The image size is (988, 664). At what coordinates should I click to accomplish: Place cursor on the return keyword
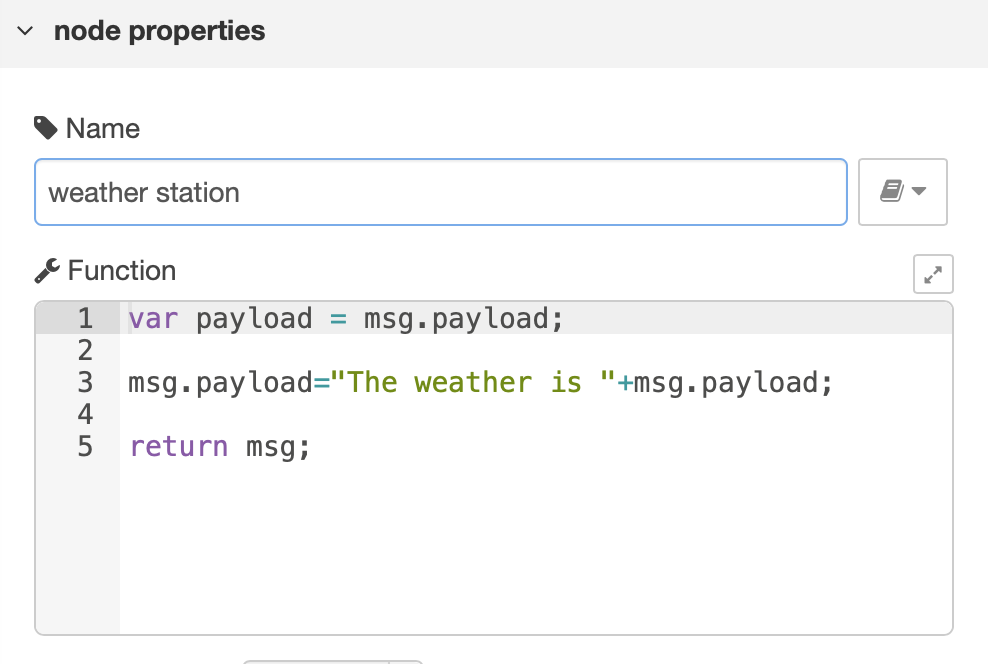(x=179, y=446)
